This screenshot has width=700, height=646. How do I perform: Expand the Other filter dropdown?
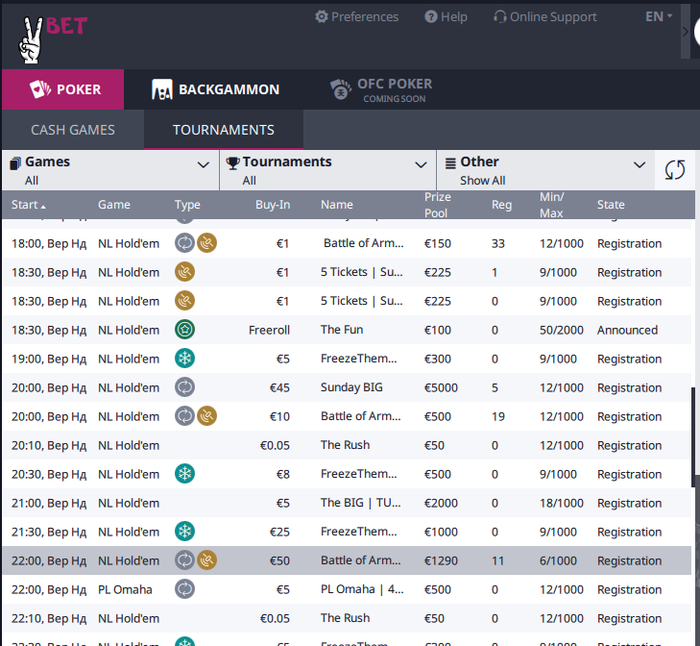pyautogui.click(x=546, y=170)
